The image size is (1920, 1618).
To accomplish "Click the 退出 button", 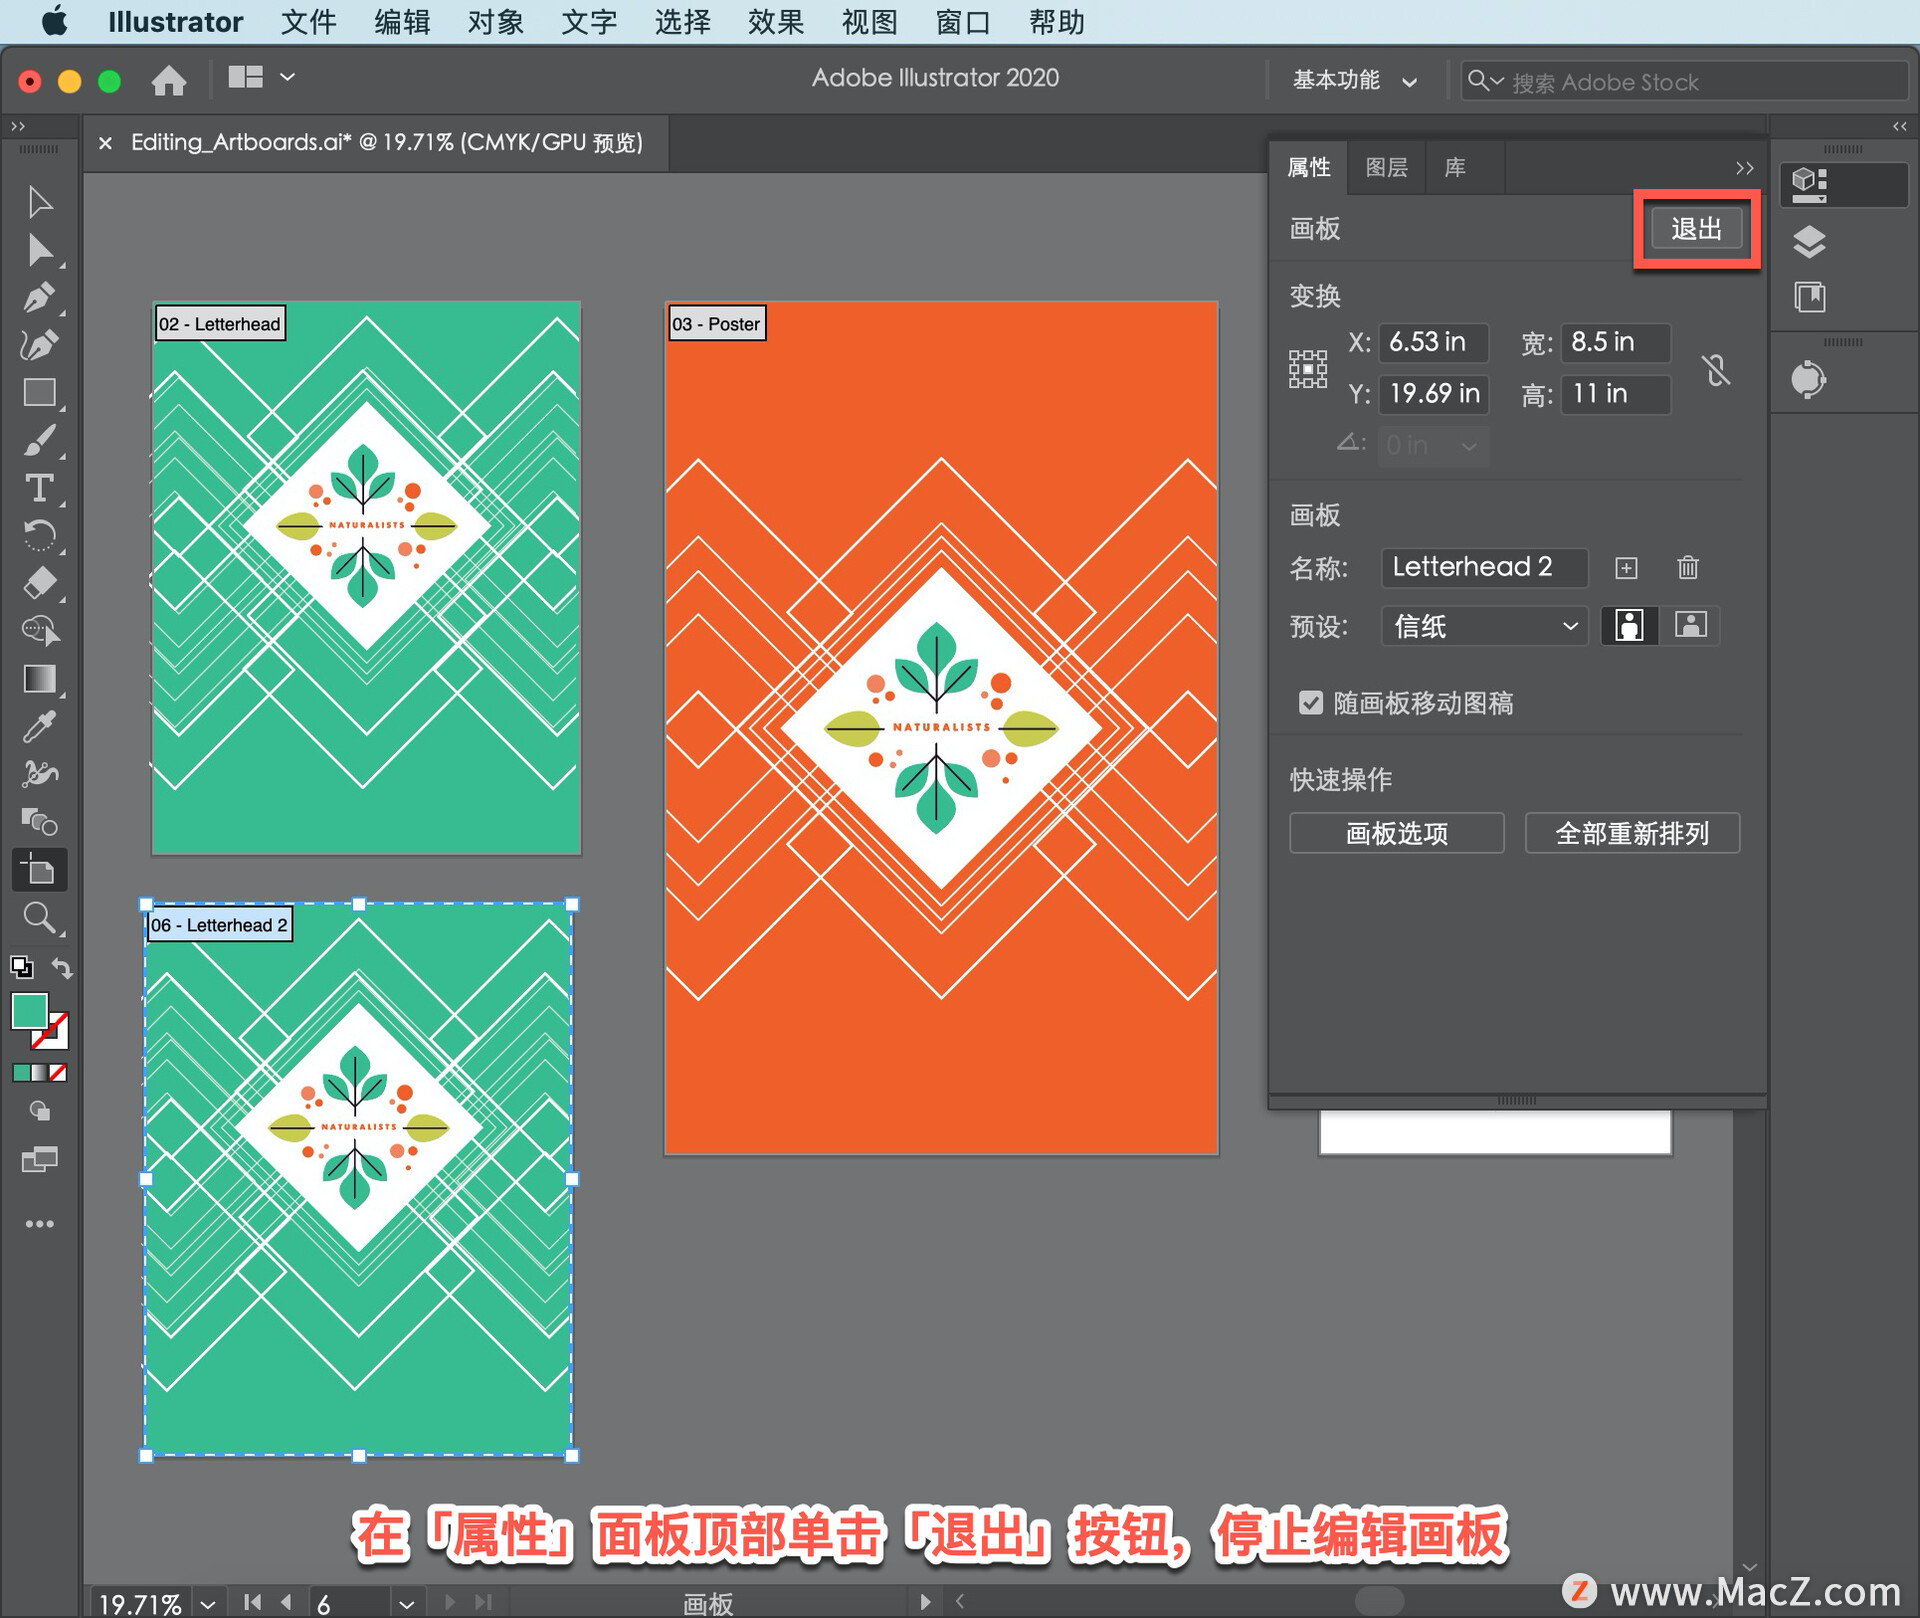I will point(1696,229).
